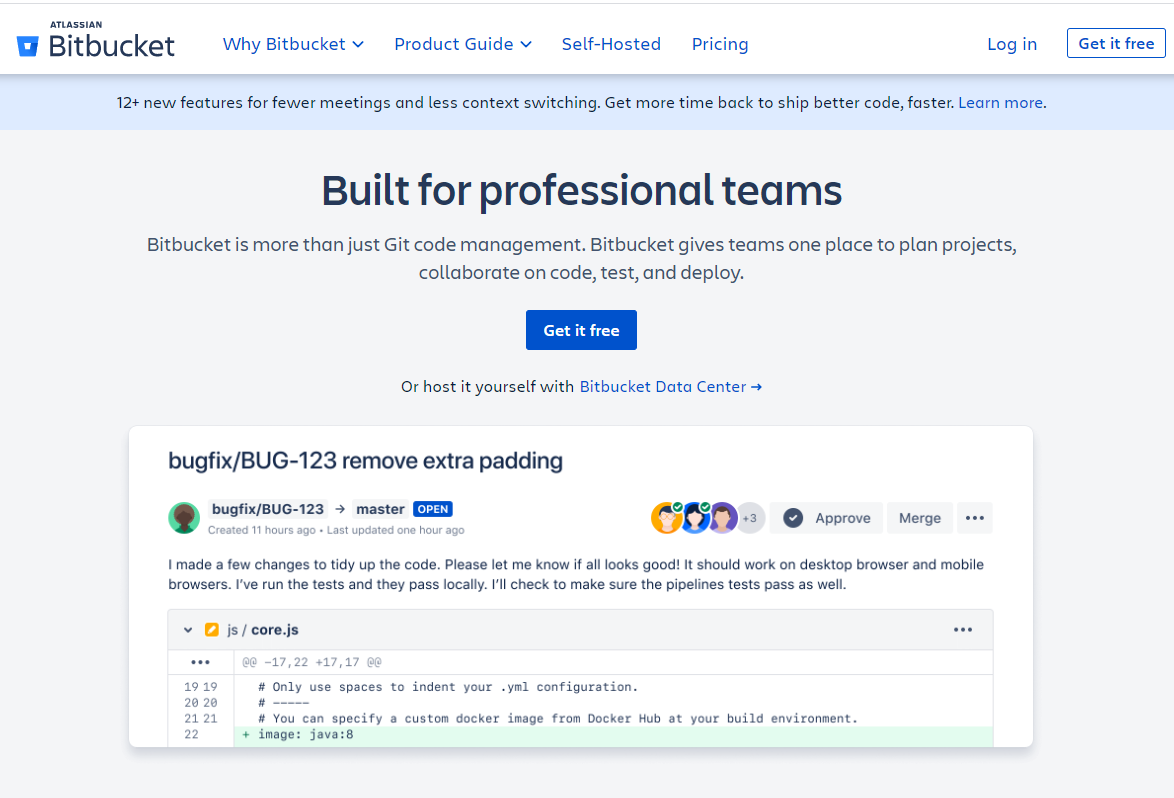Viewport: 1174px width, 798px height.
Task: Click the diff hunk header '@@ -17,22 +17,17 @@'
Action: pyautogui.click(x=312, y=663)
